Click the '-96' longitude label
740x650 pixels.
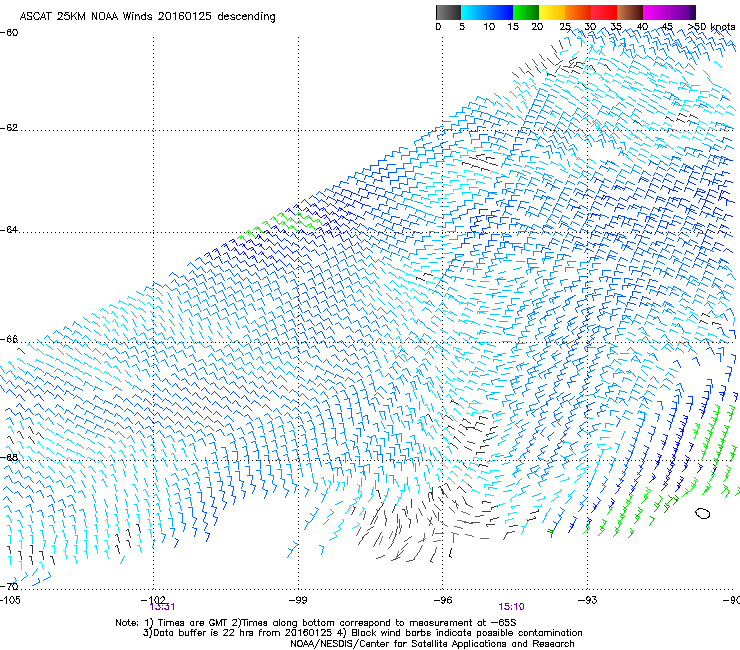(443, 600)
